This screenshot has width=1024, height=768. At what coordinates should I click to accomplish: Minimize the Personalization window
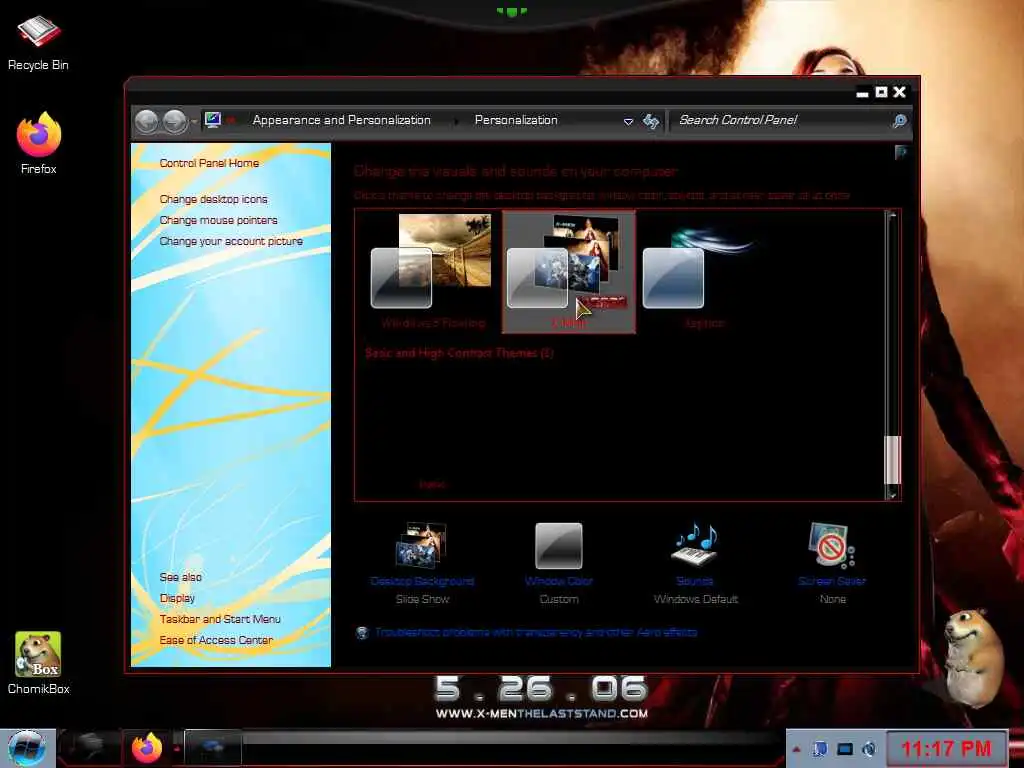pos(862,93)
